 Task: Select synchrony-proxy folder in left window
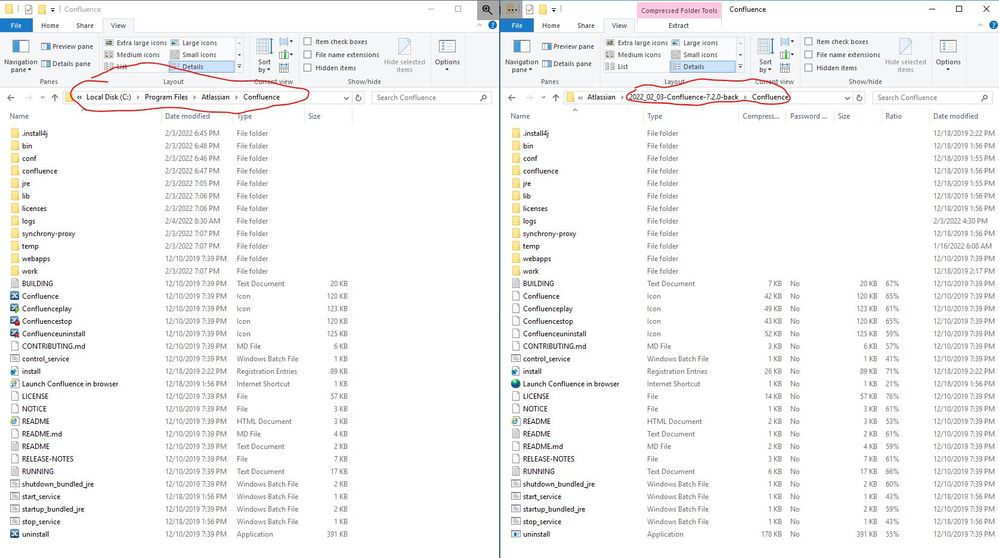point(48,234)
